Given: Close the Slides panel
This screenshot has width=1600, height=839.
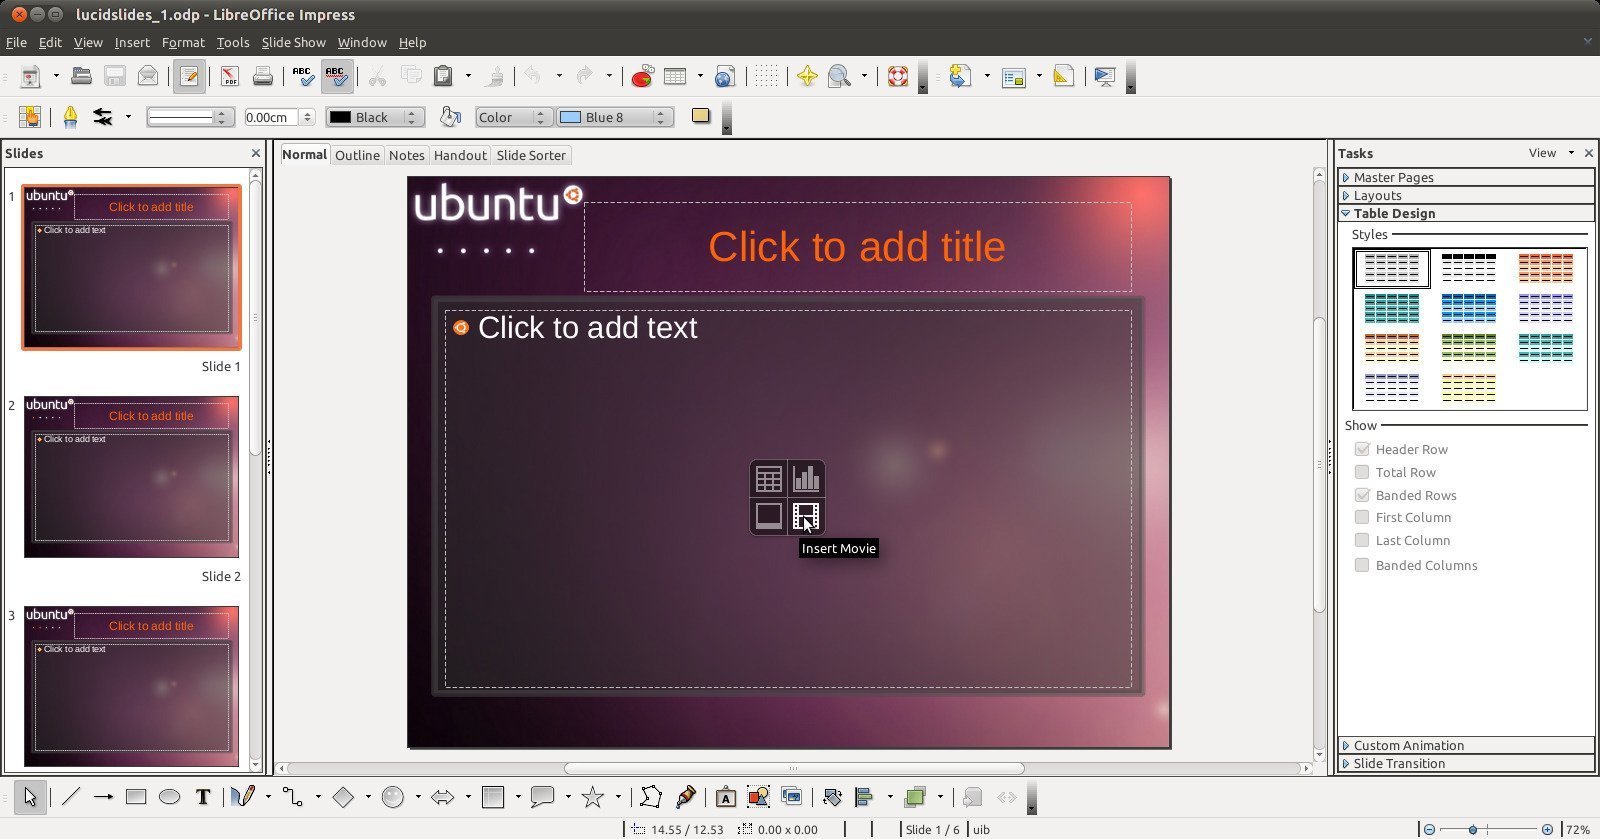Looking at the screenshot, I should click(256, 153).
